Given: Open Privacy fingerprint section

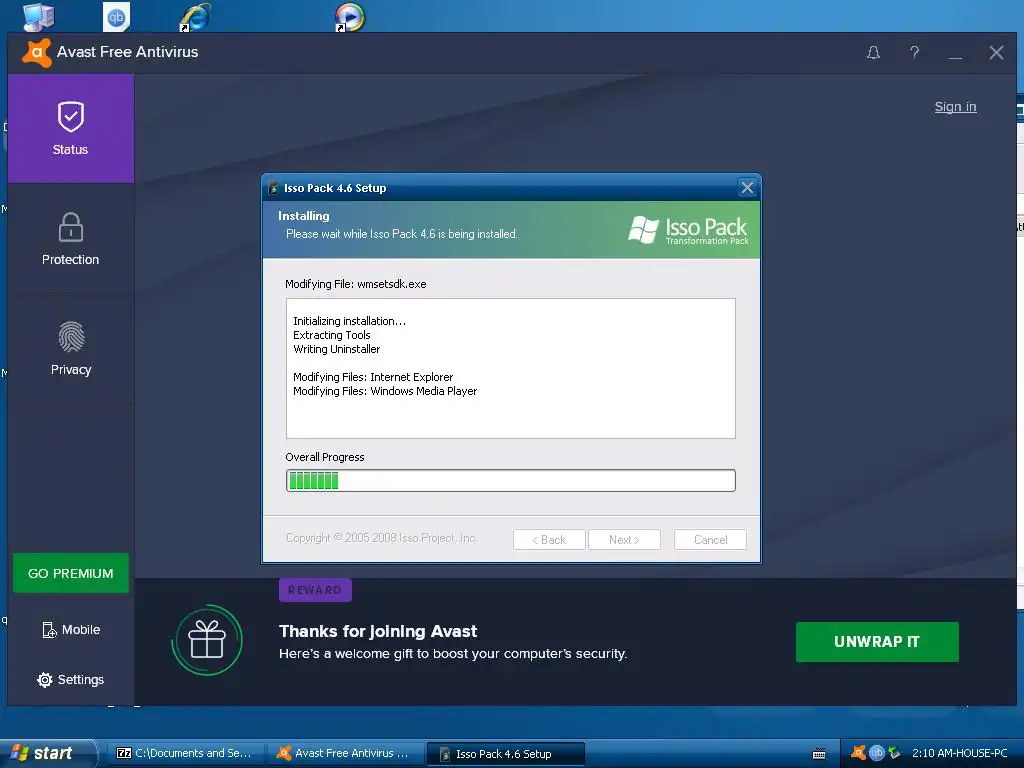Looking at the screenshot, I should (71, 337).
